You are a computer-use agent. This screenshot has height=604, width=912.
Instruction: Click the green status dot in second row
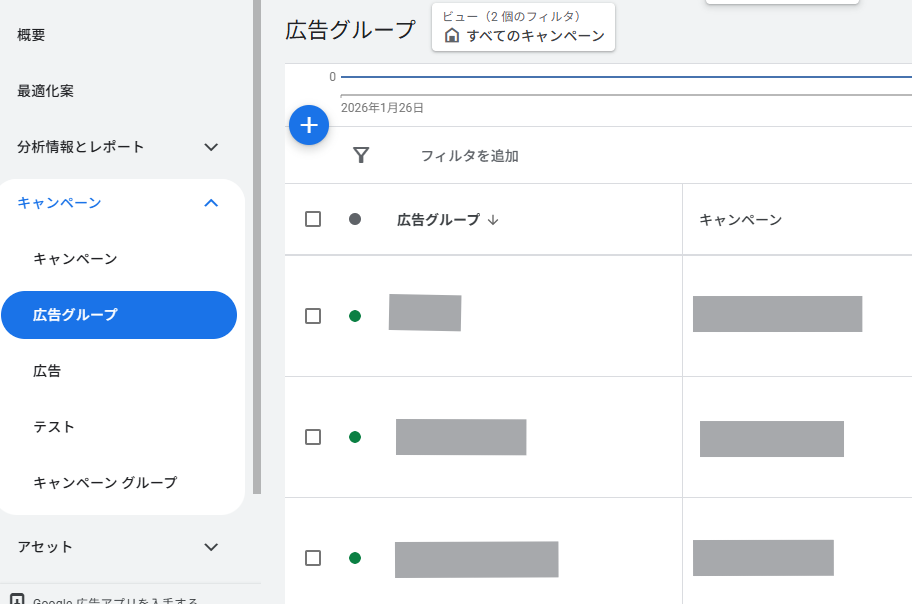point(355,437)
